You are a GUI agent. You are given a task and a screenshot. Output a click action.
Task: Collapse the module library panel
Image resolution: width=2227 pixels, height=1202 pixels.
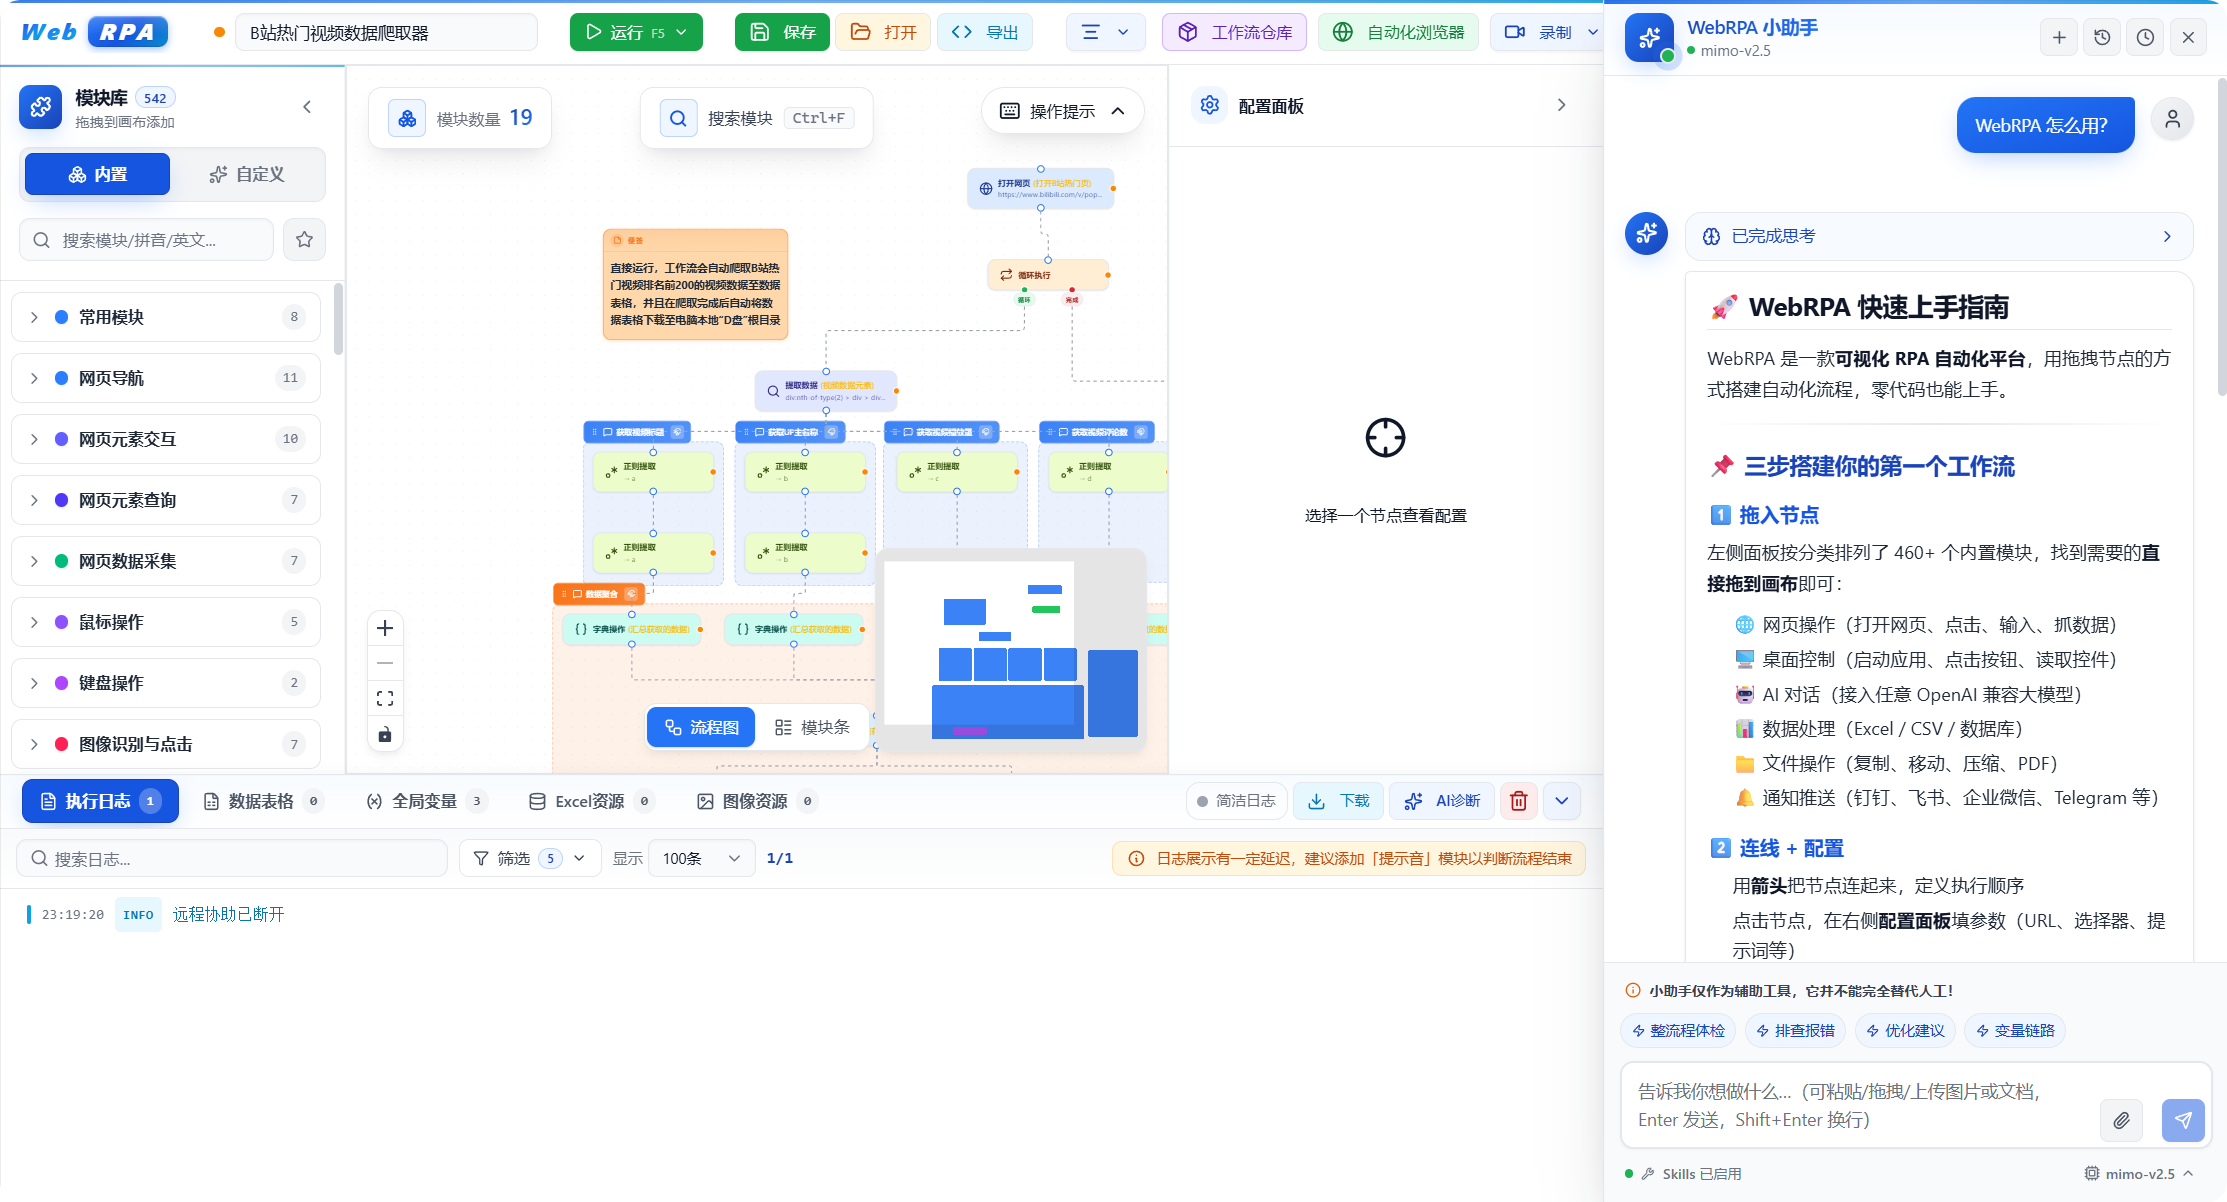pos(307,107)
